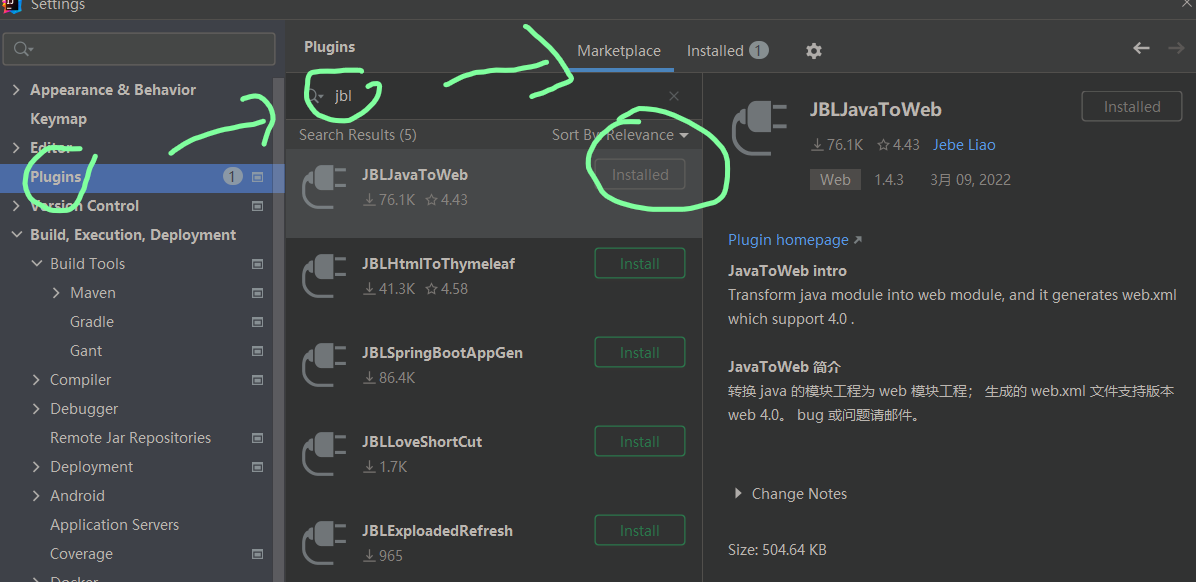This screenshot has height=582, width=1196.
Task: Click Installed button in JBLJavaToWeb list row
Action: click(x=640, y=175)
